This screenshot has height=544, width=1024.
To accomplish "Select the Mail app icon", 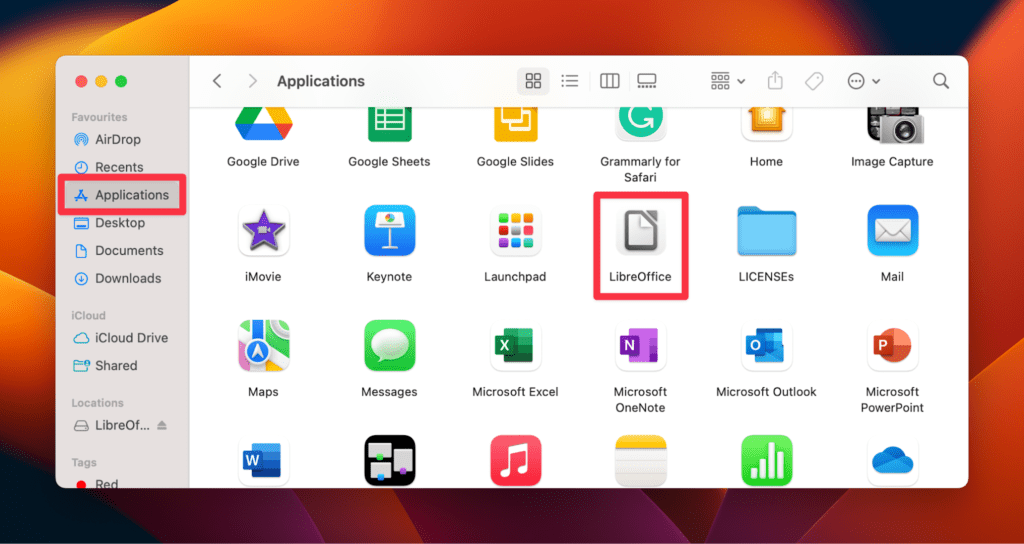I will [892, 231].
